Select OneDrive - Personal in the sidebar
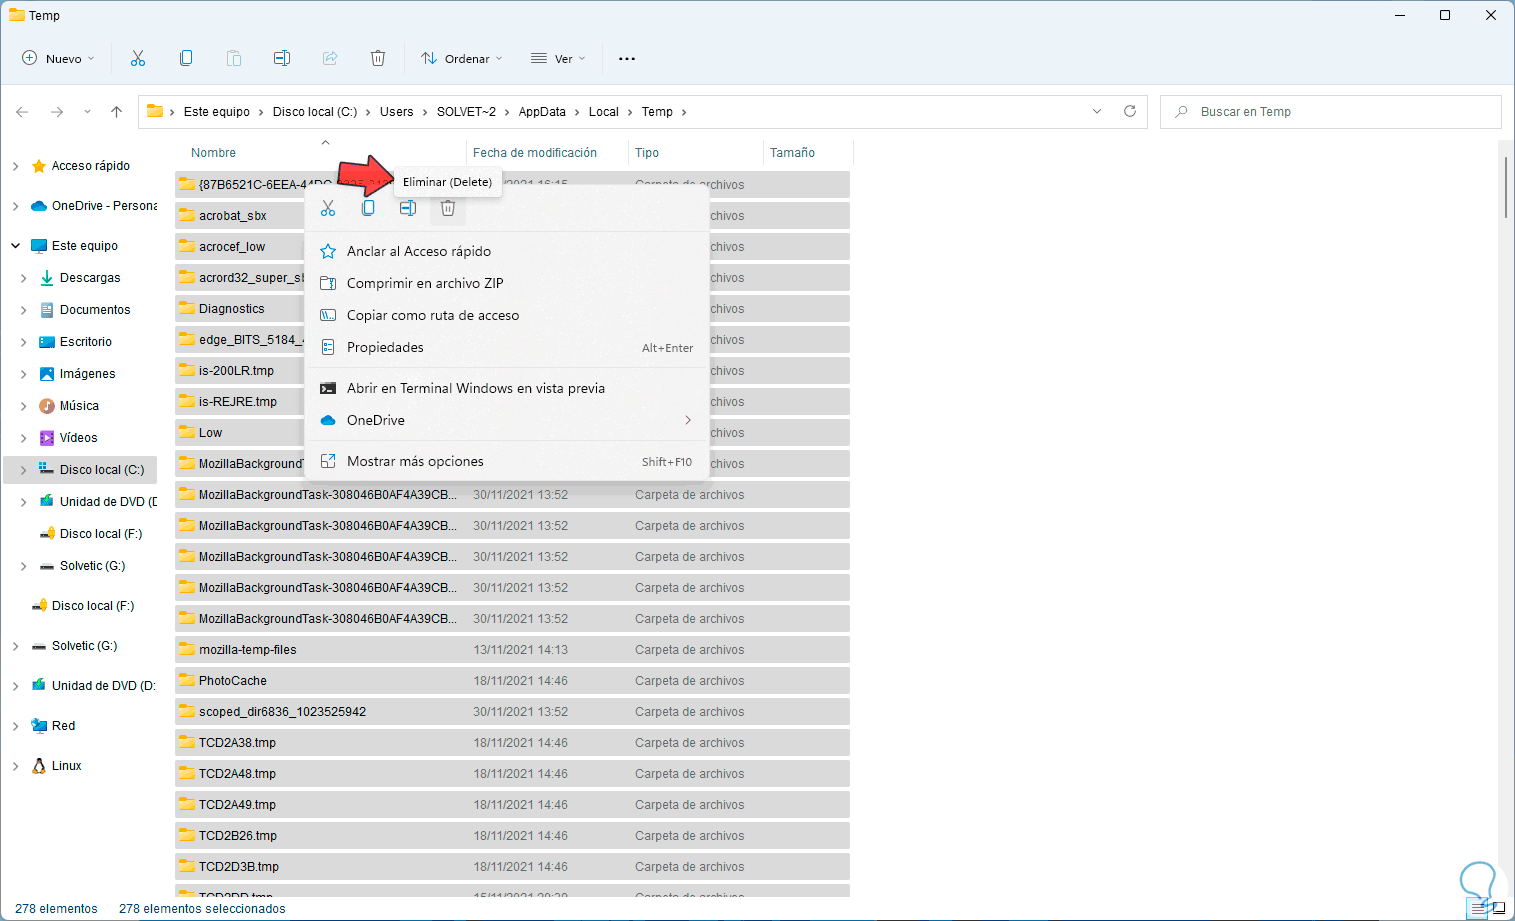Image resolution: width=1515 pixels, height=921 pixels. [104, 206]
